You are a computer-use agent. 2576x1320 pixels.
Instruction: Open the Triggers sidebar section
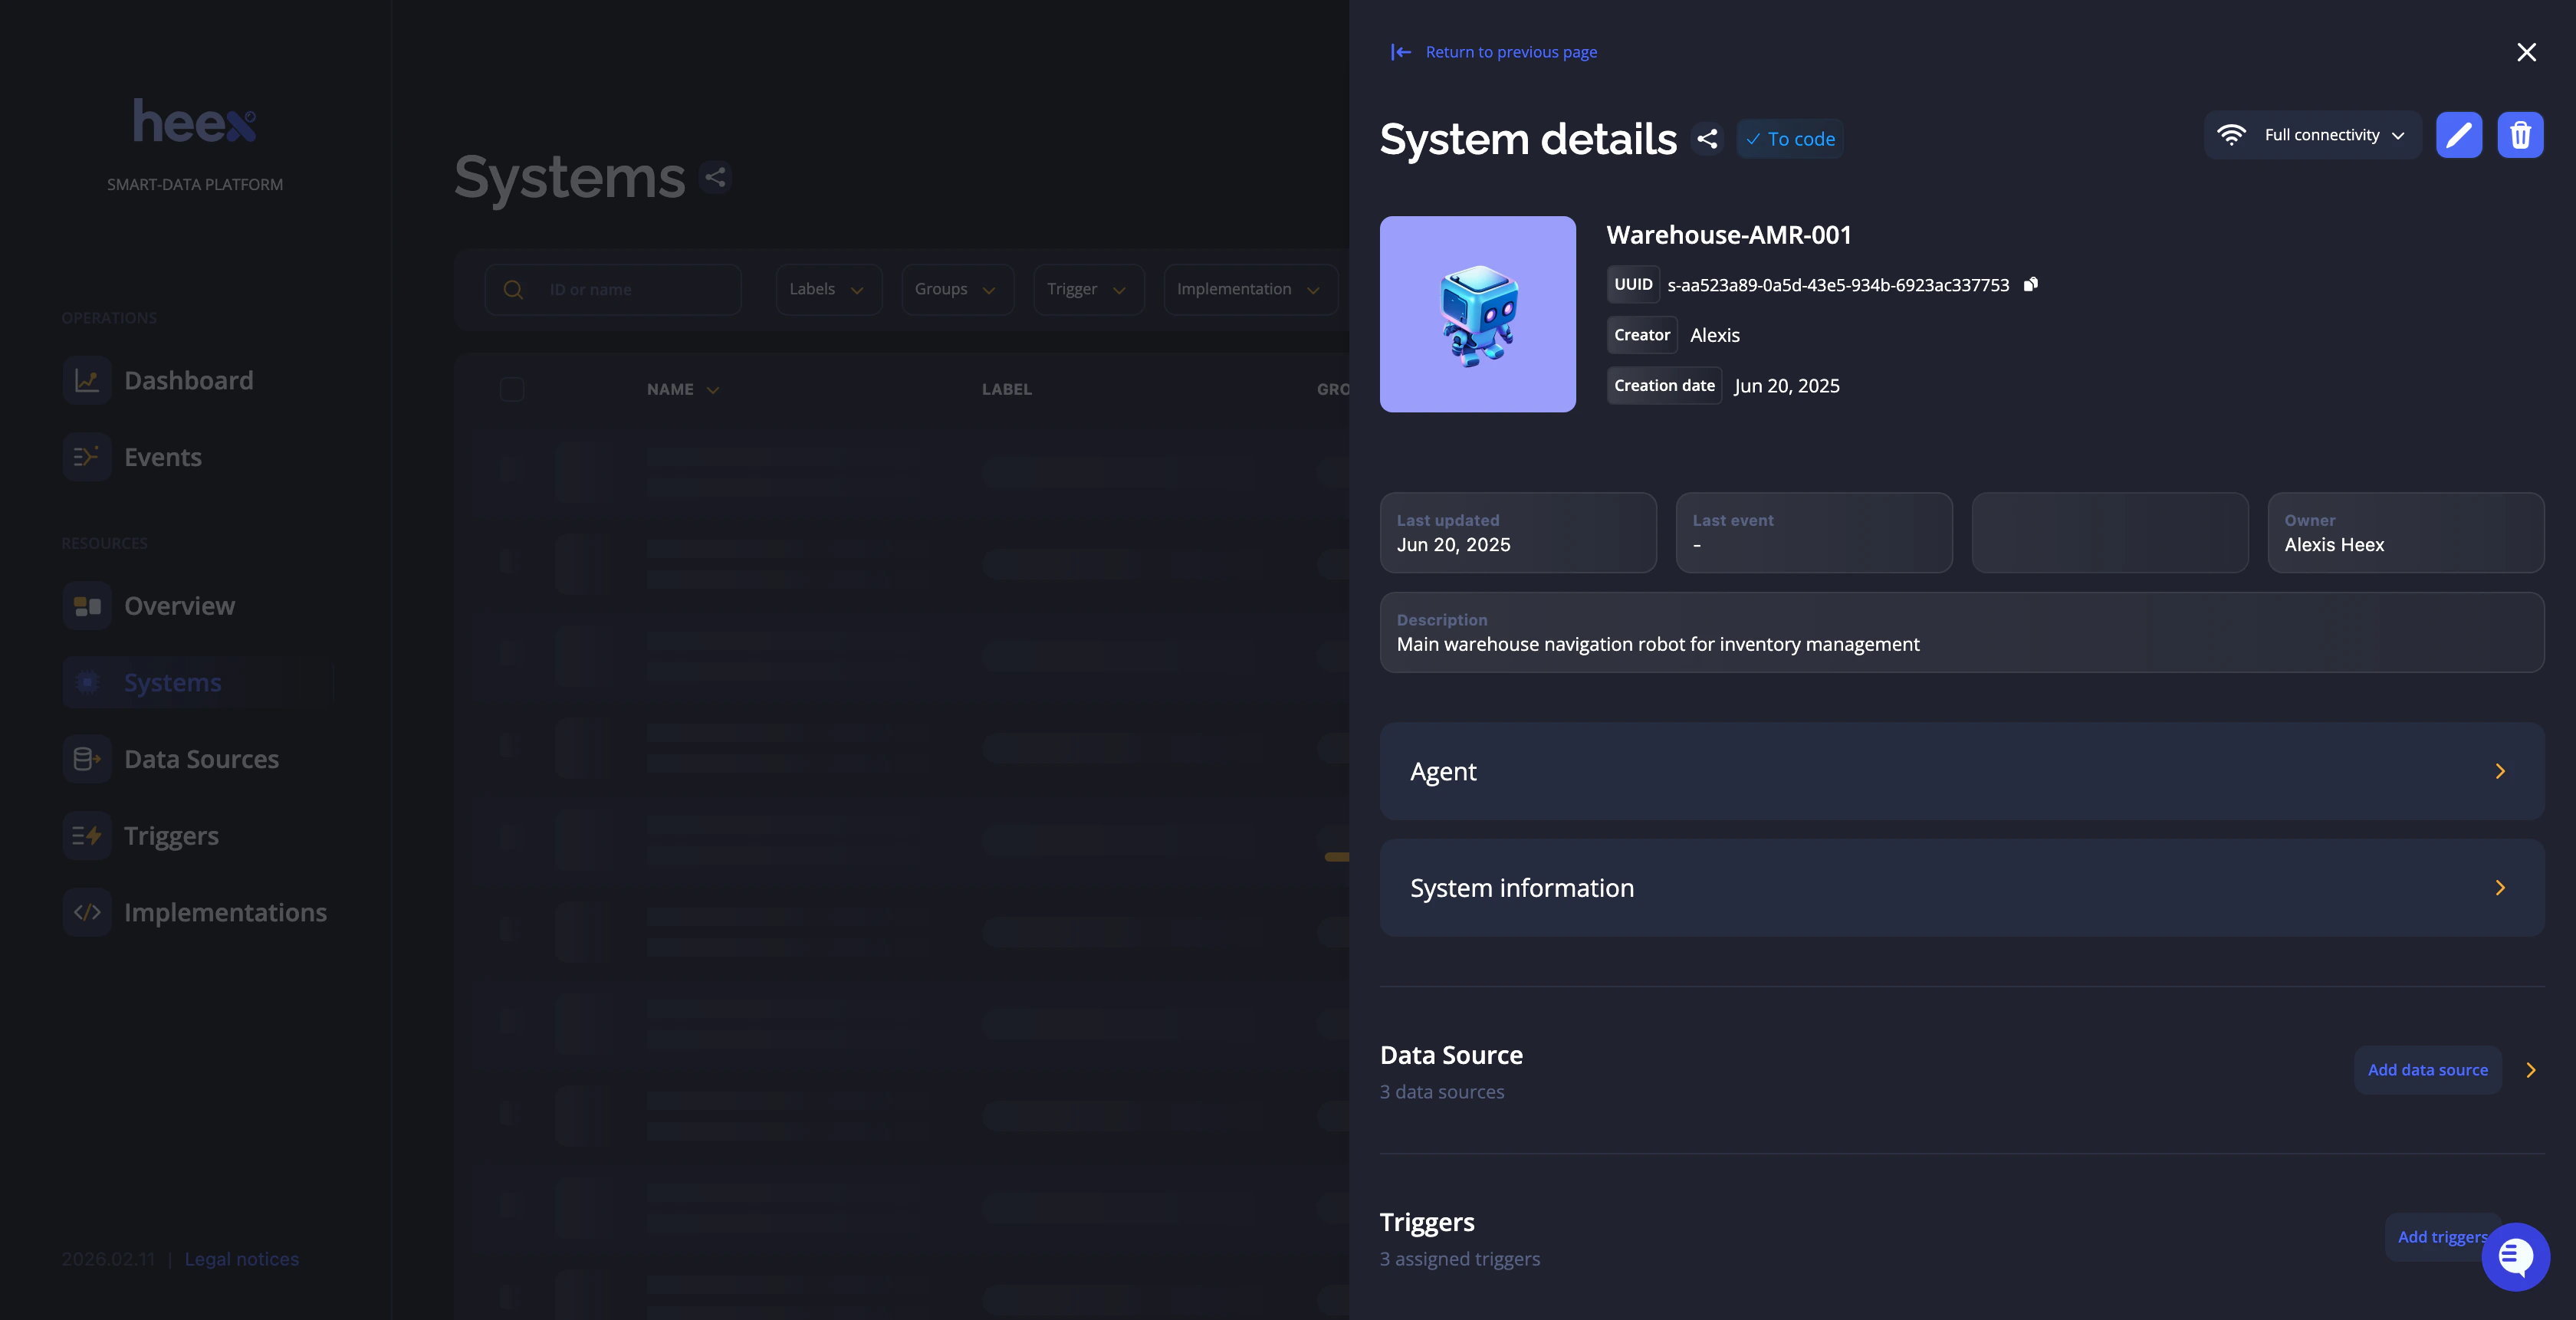[171, 835]
